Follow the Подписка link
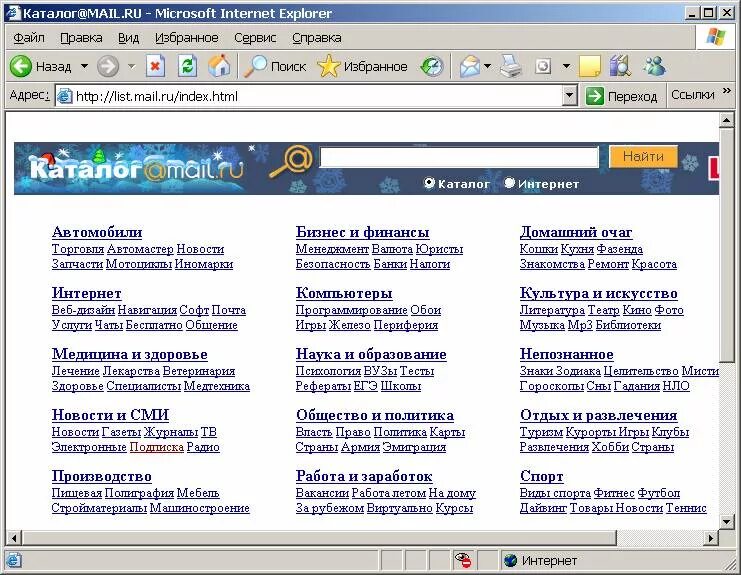Image resolution: width=741 pixels, height=575 pixels. [156, 446]
